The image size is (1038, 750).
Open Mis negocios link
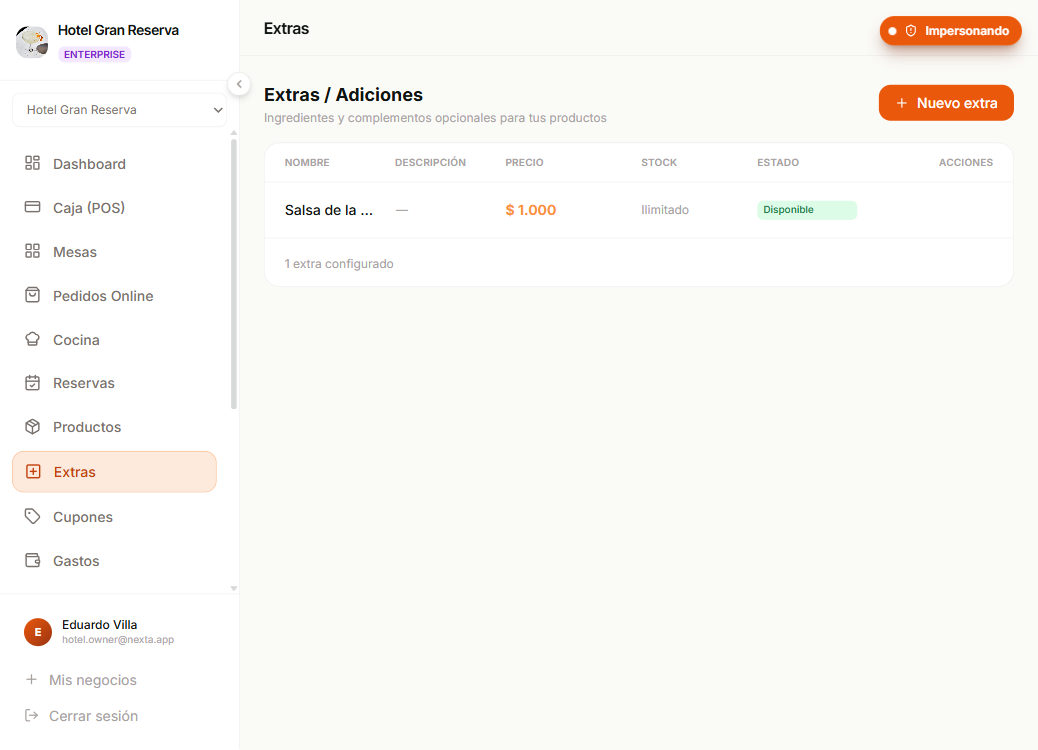click(x=93, y=680)
